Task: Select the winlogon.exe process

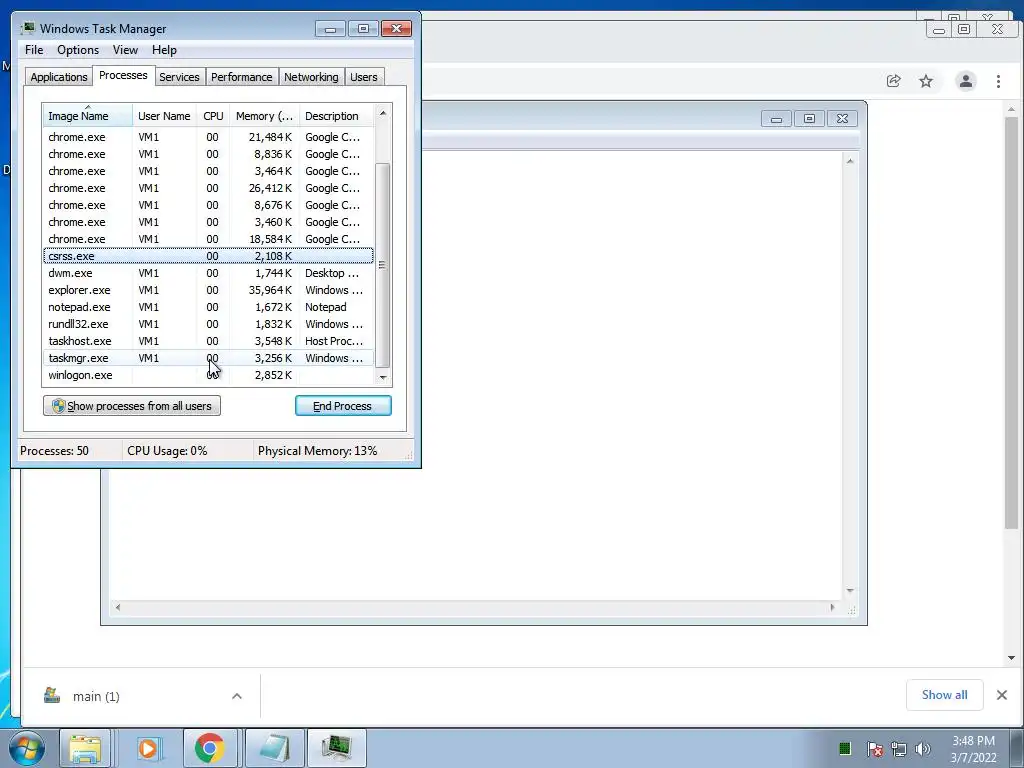Action: point(208,375)
